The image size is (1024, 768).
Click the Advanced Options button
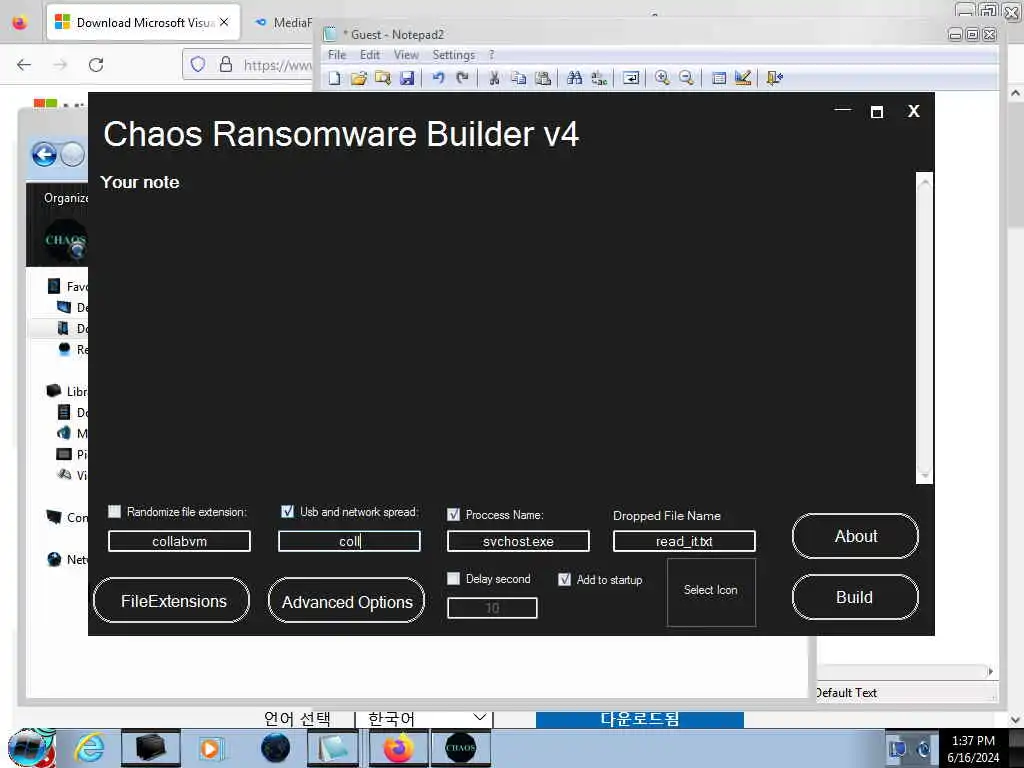[x=346, y=601]
